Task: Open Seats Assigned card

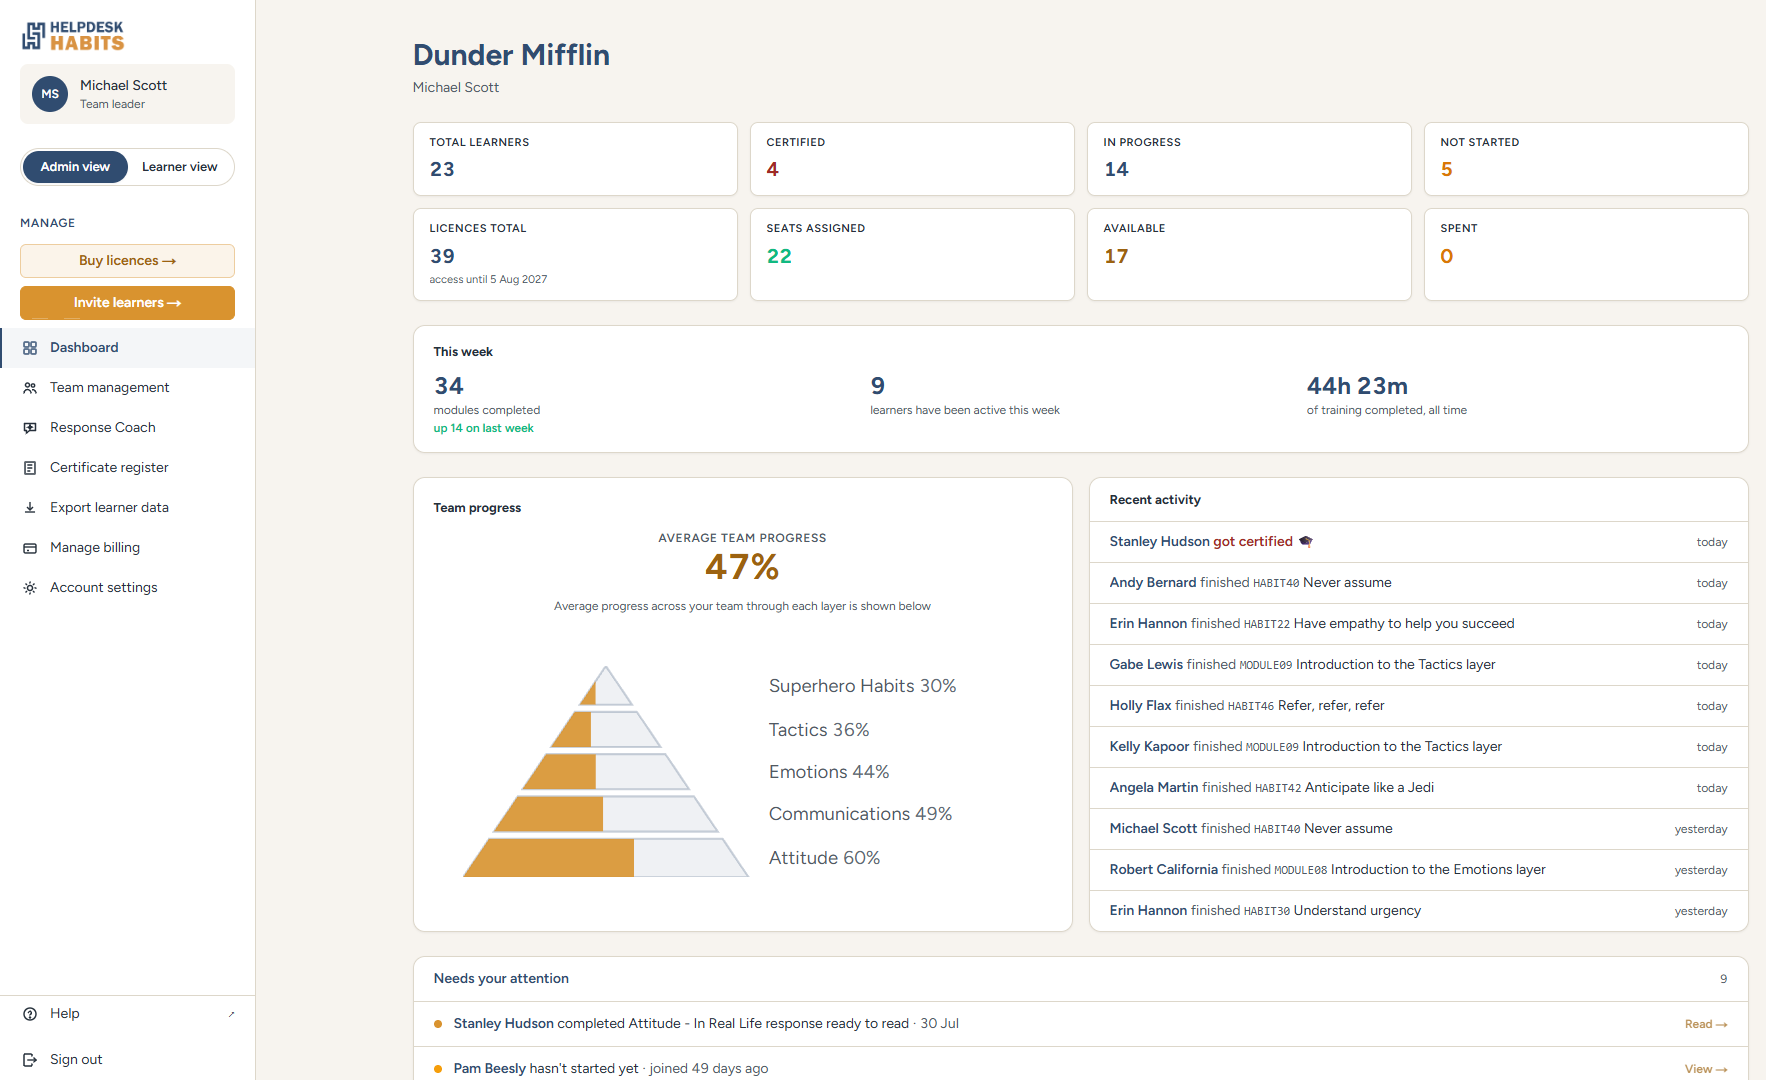Action: coord(912,254)
